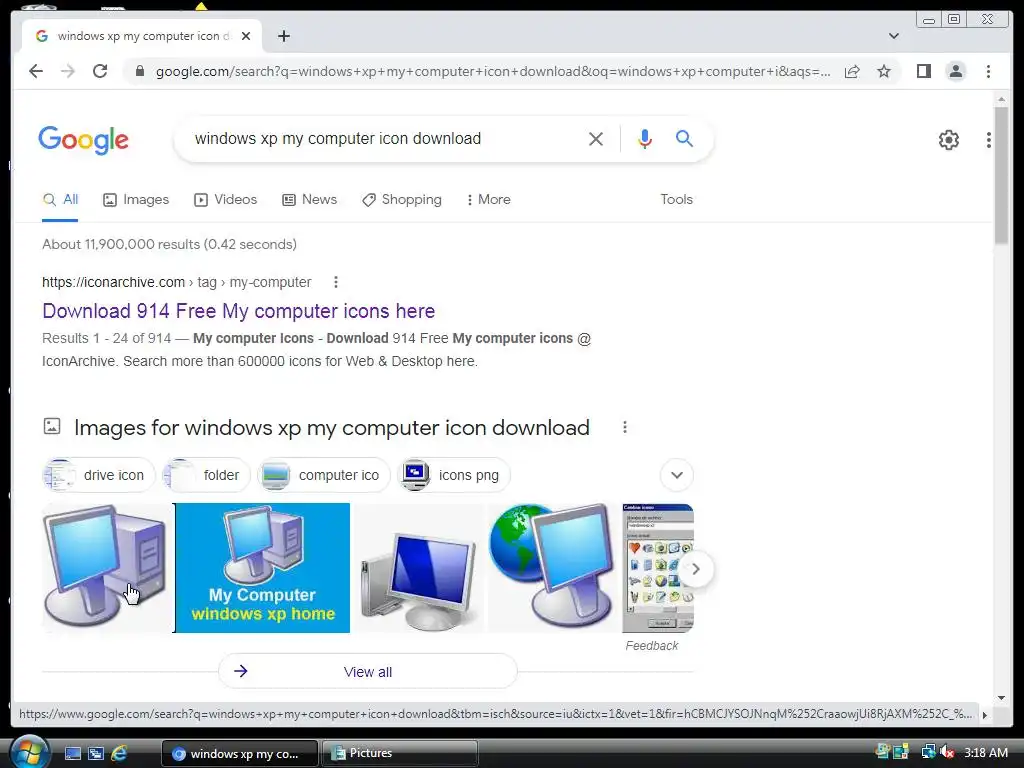Click View all images button
Image resolution: width=1024 pixels, height=768 pixels.
click(368, 671)
